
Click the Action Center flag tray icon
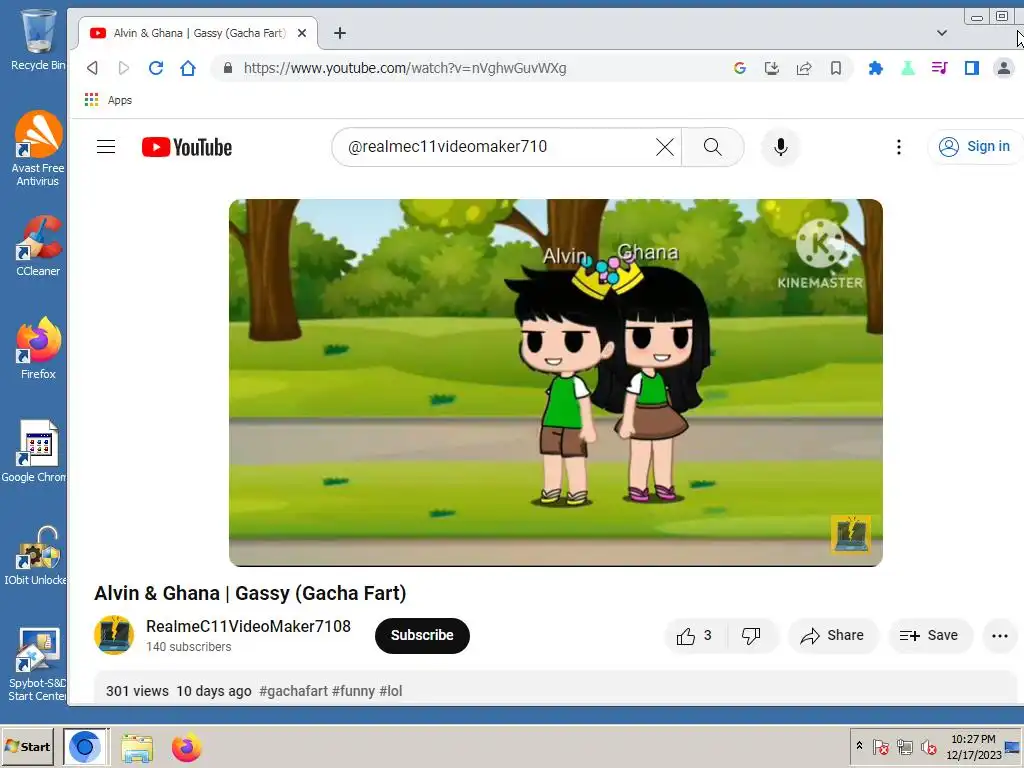[x=881, y=746]
